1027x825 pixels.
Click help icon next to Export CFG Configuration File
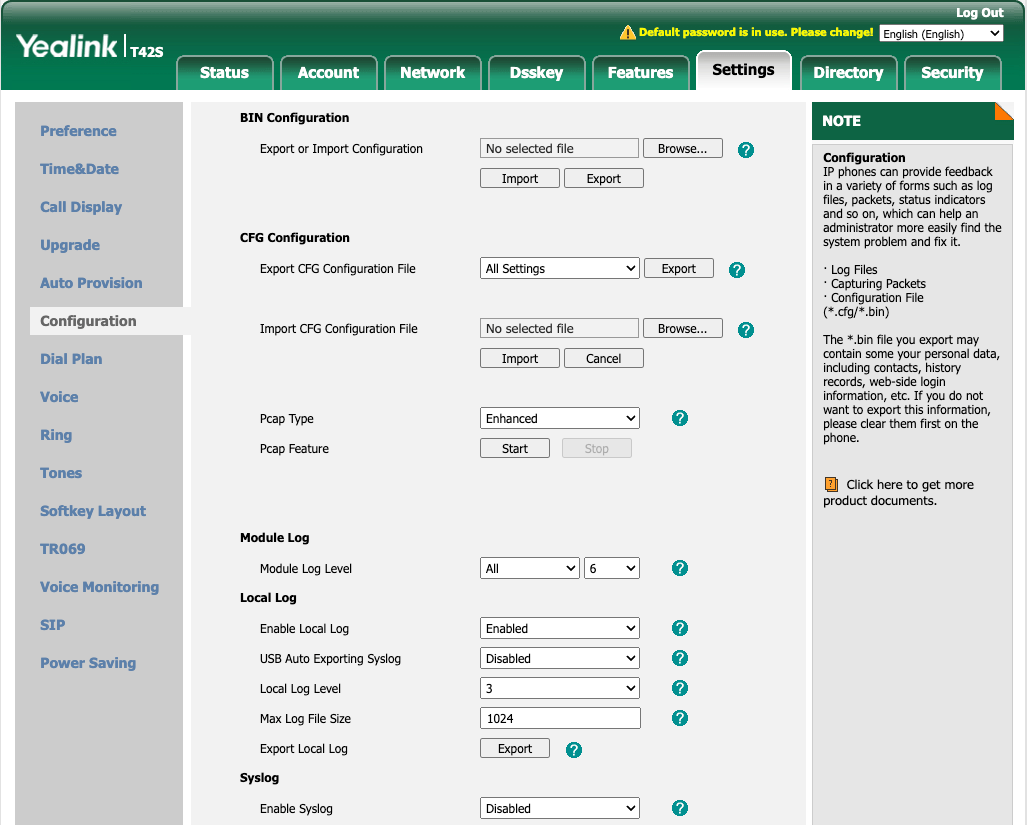pos(736,270)
